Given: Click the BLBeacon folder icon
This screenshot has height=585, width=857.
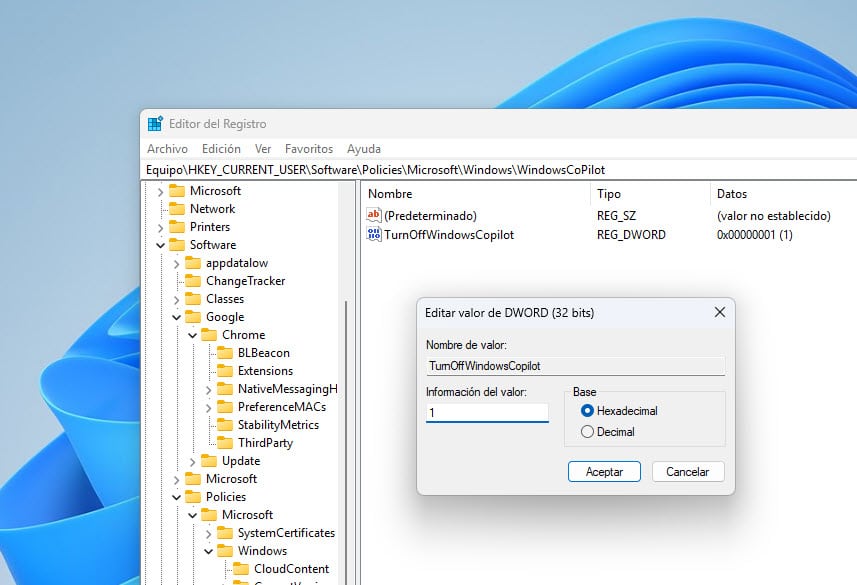Looking at the screenshot, I should [225, 353].
